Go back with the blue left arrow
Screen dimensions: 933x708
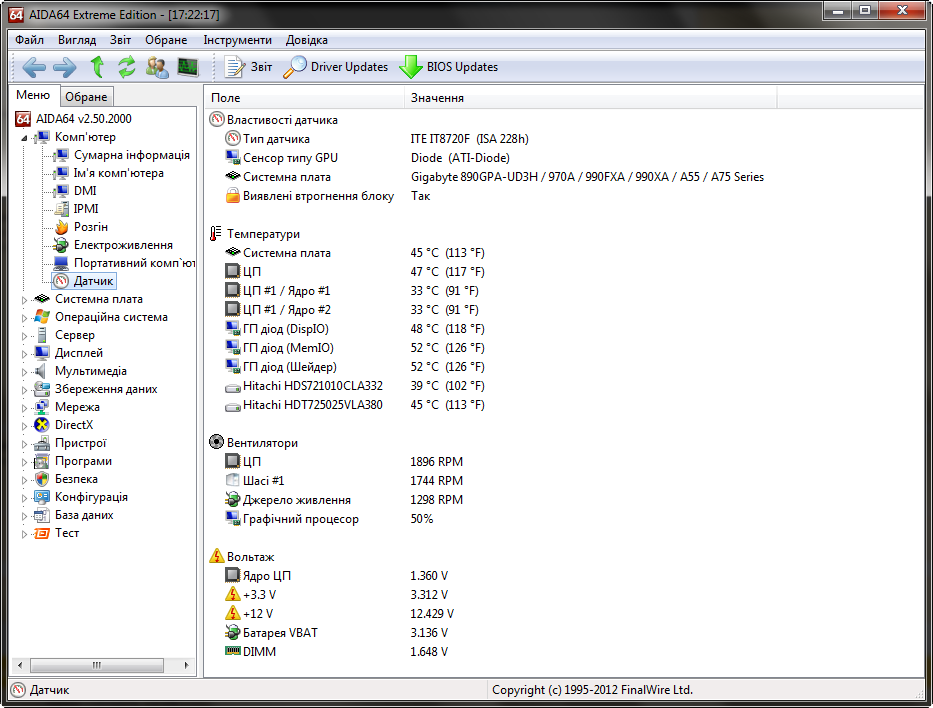coord(34,67)
